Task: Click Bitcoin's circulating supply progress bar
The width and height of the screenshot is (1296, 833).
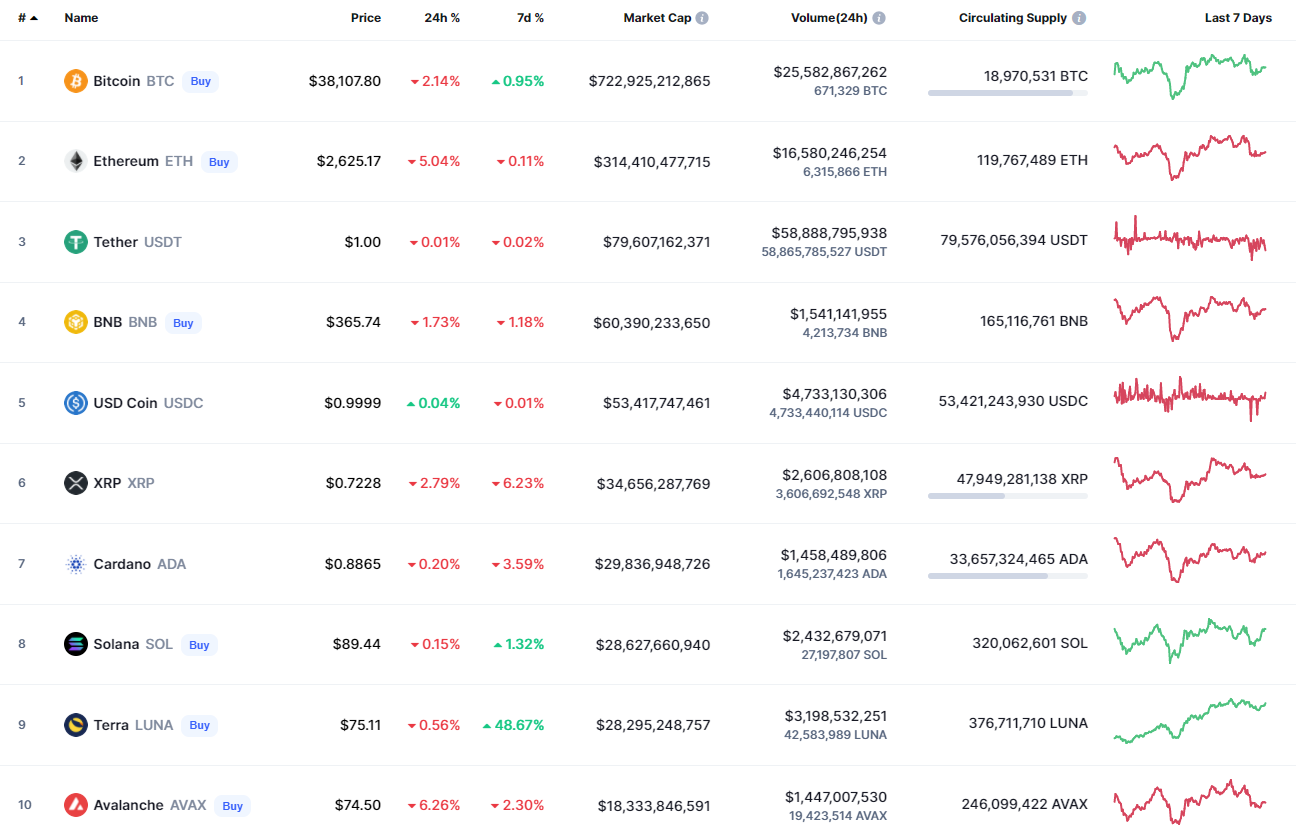Action: [x=1008, y=93]
